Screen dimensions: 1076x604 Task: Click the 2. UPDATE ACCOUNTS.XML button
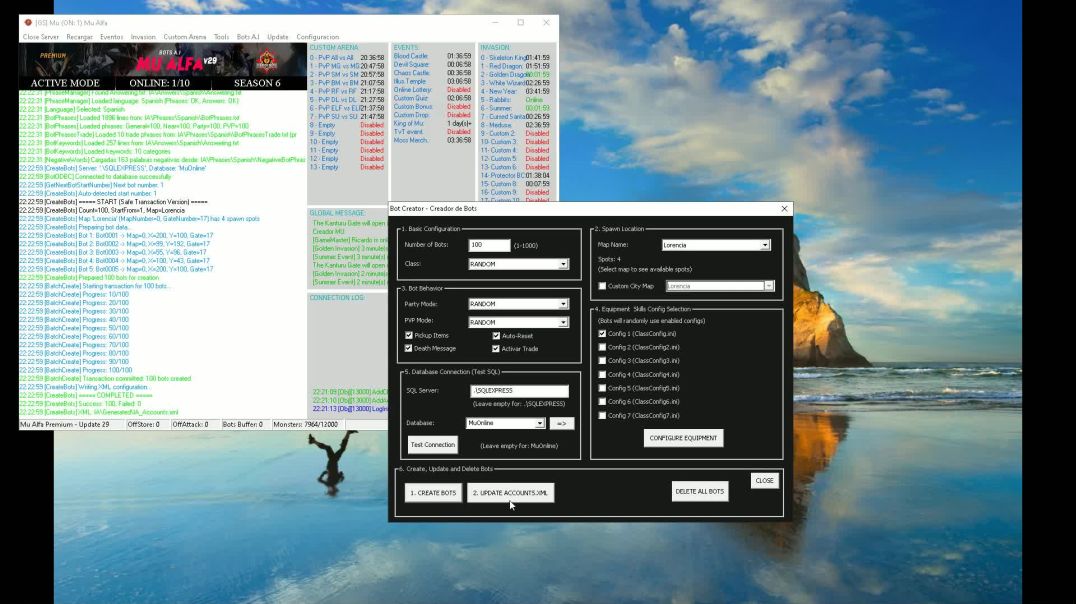(x=510, y=493)
